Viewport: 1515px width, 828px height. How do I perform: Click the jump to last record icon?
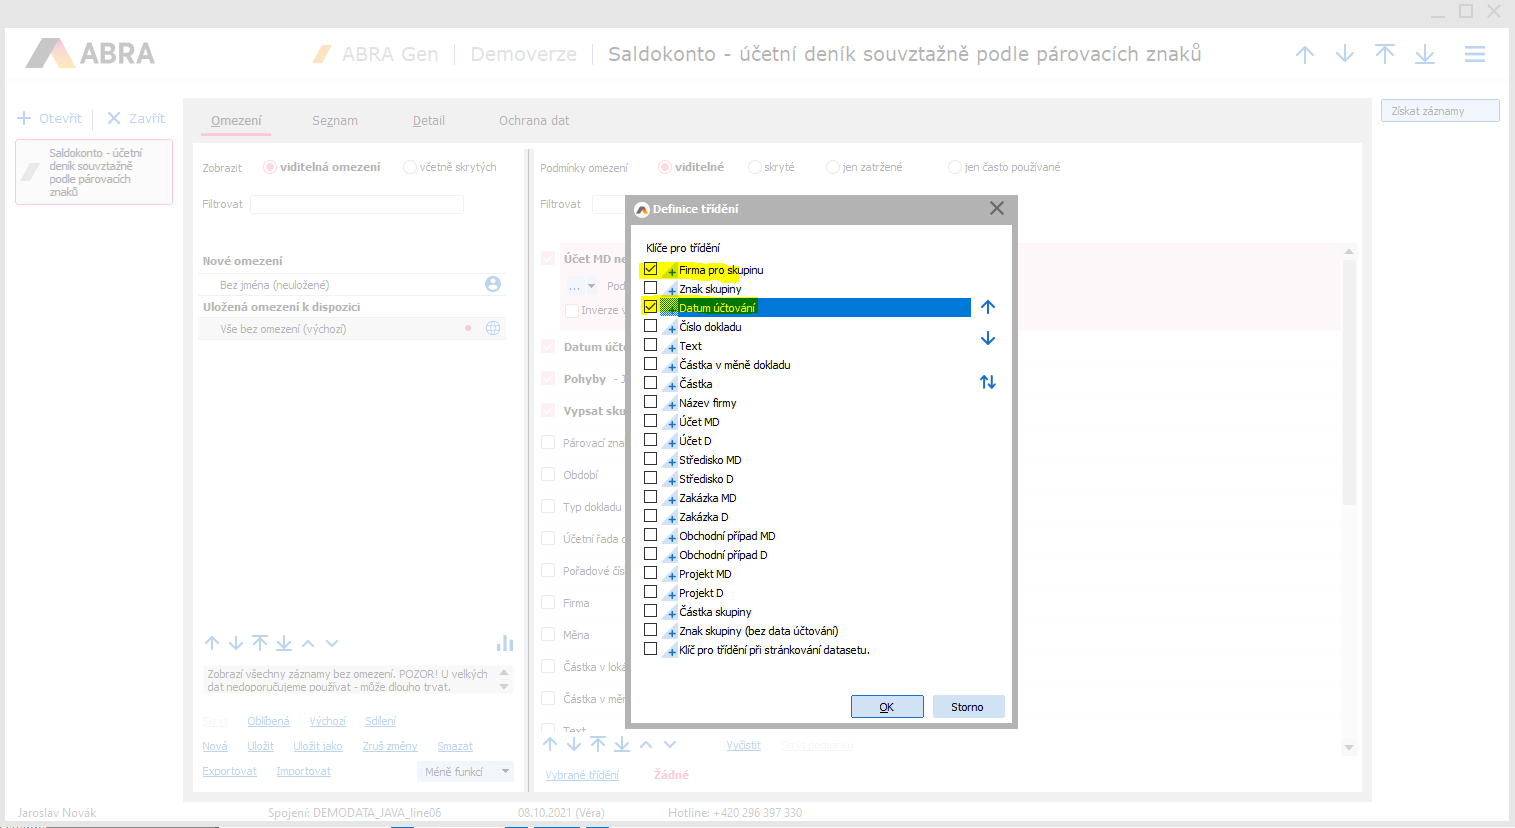coord(1425,54)
